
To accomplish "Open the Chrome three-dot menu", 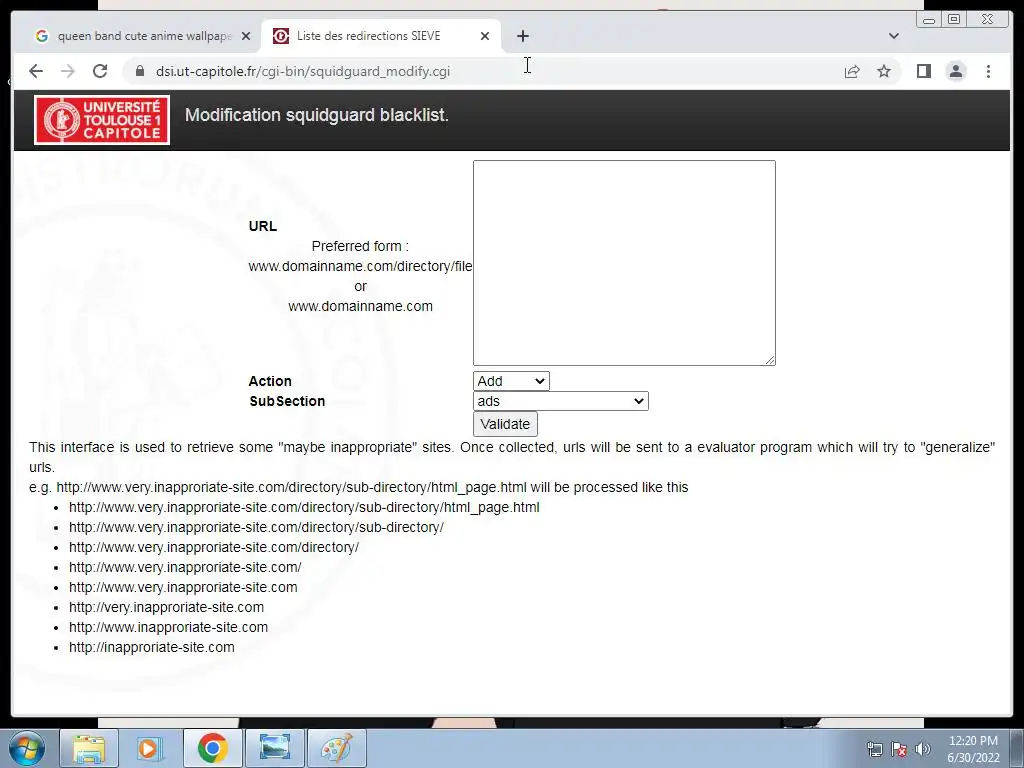I will [988, 71].
